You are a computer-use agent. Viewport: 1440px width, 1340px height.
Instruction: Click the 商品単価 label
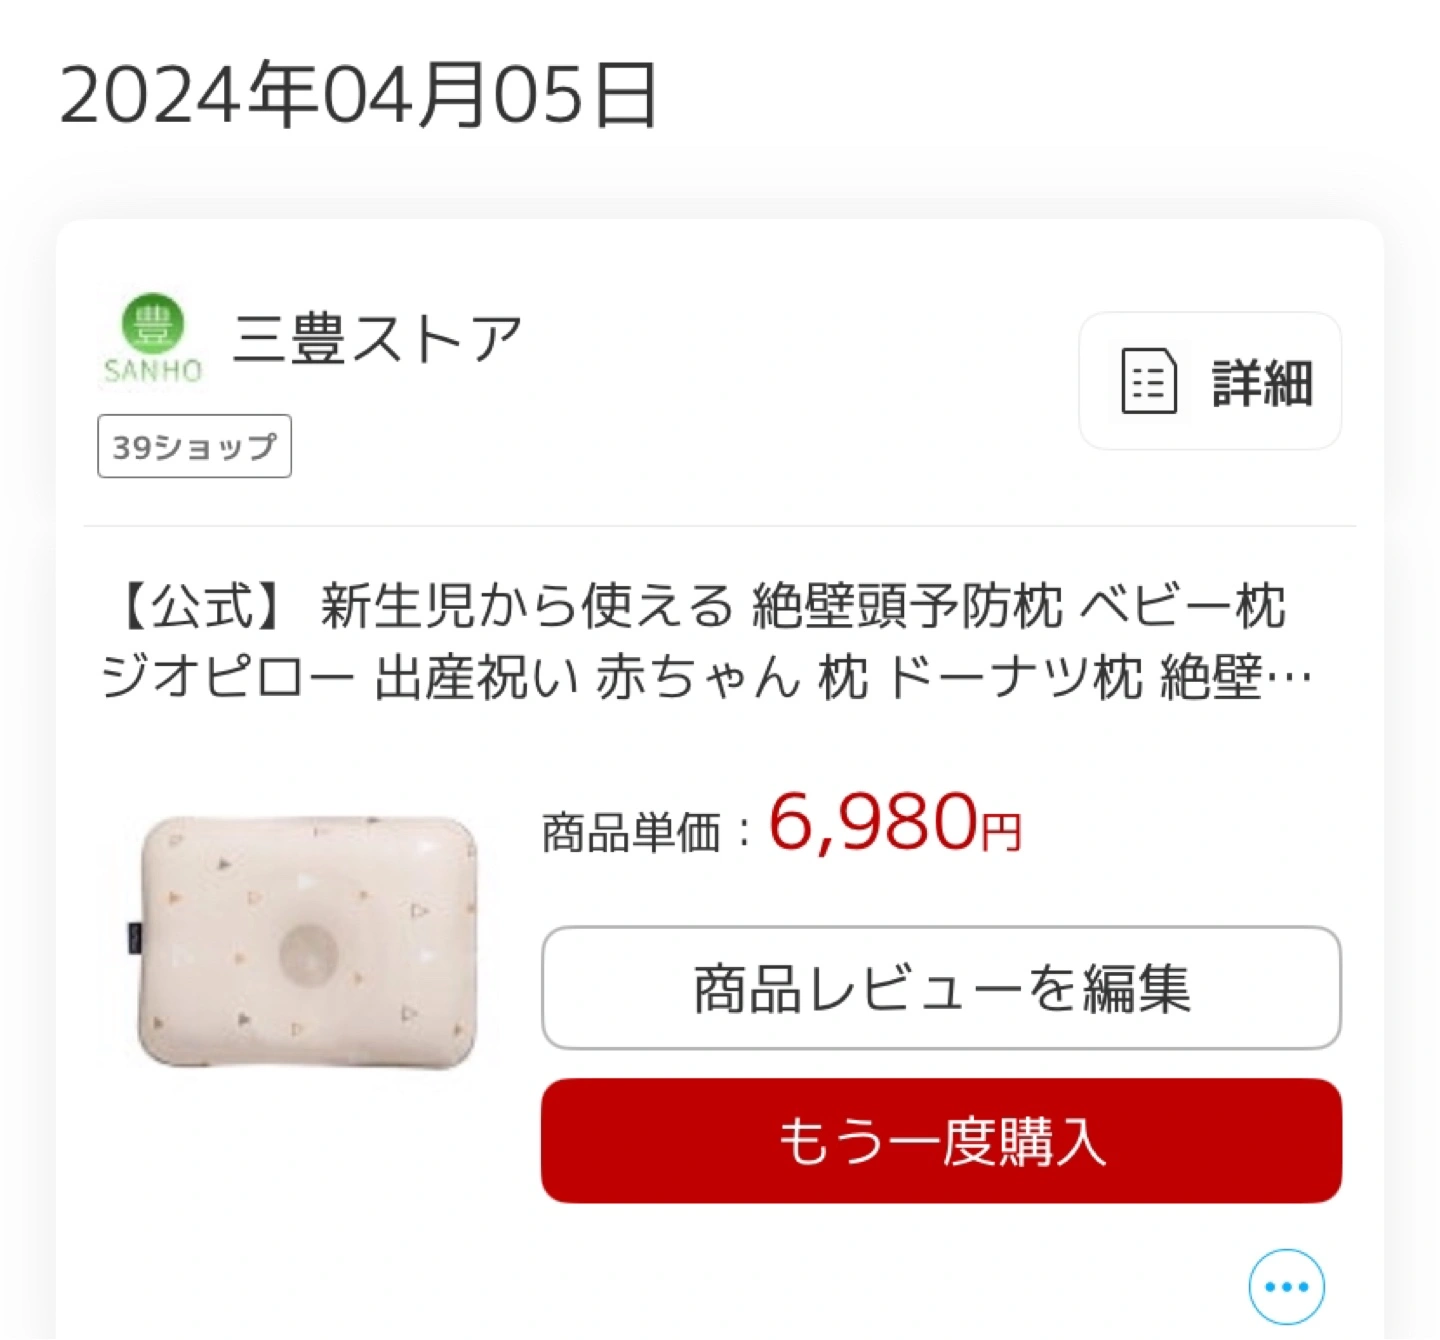click(631, 832)
